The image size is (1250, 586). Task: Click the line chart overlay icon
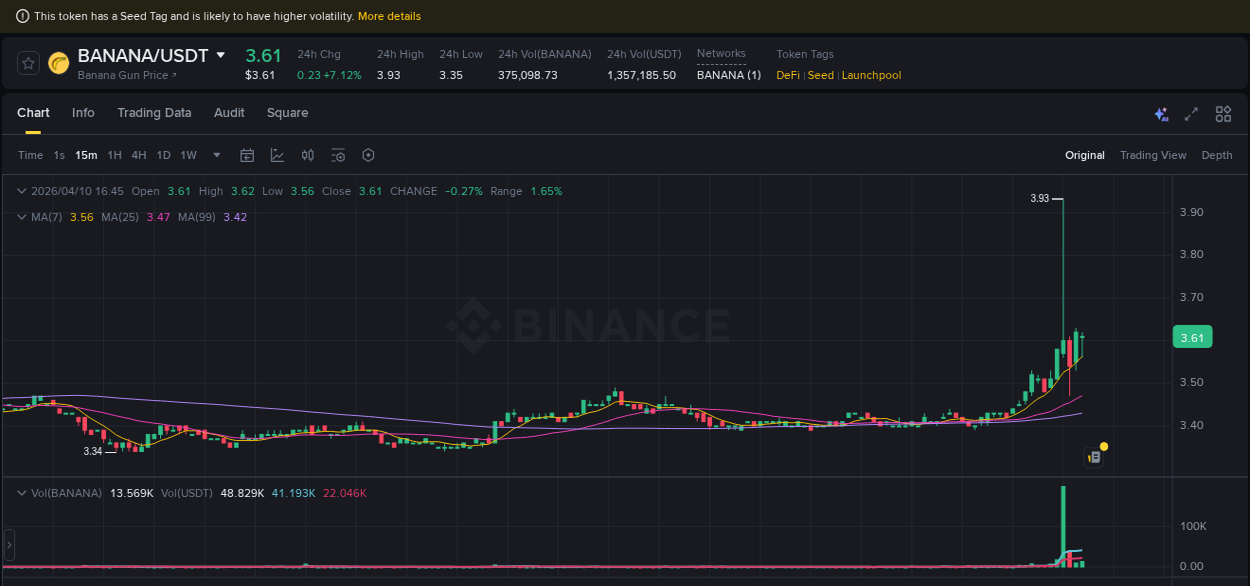point(277,155)
